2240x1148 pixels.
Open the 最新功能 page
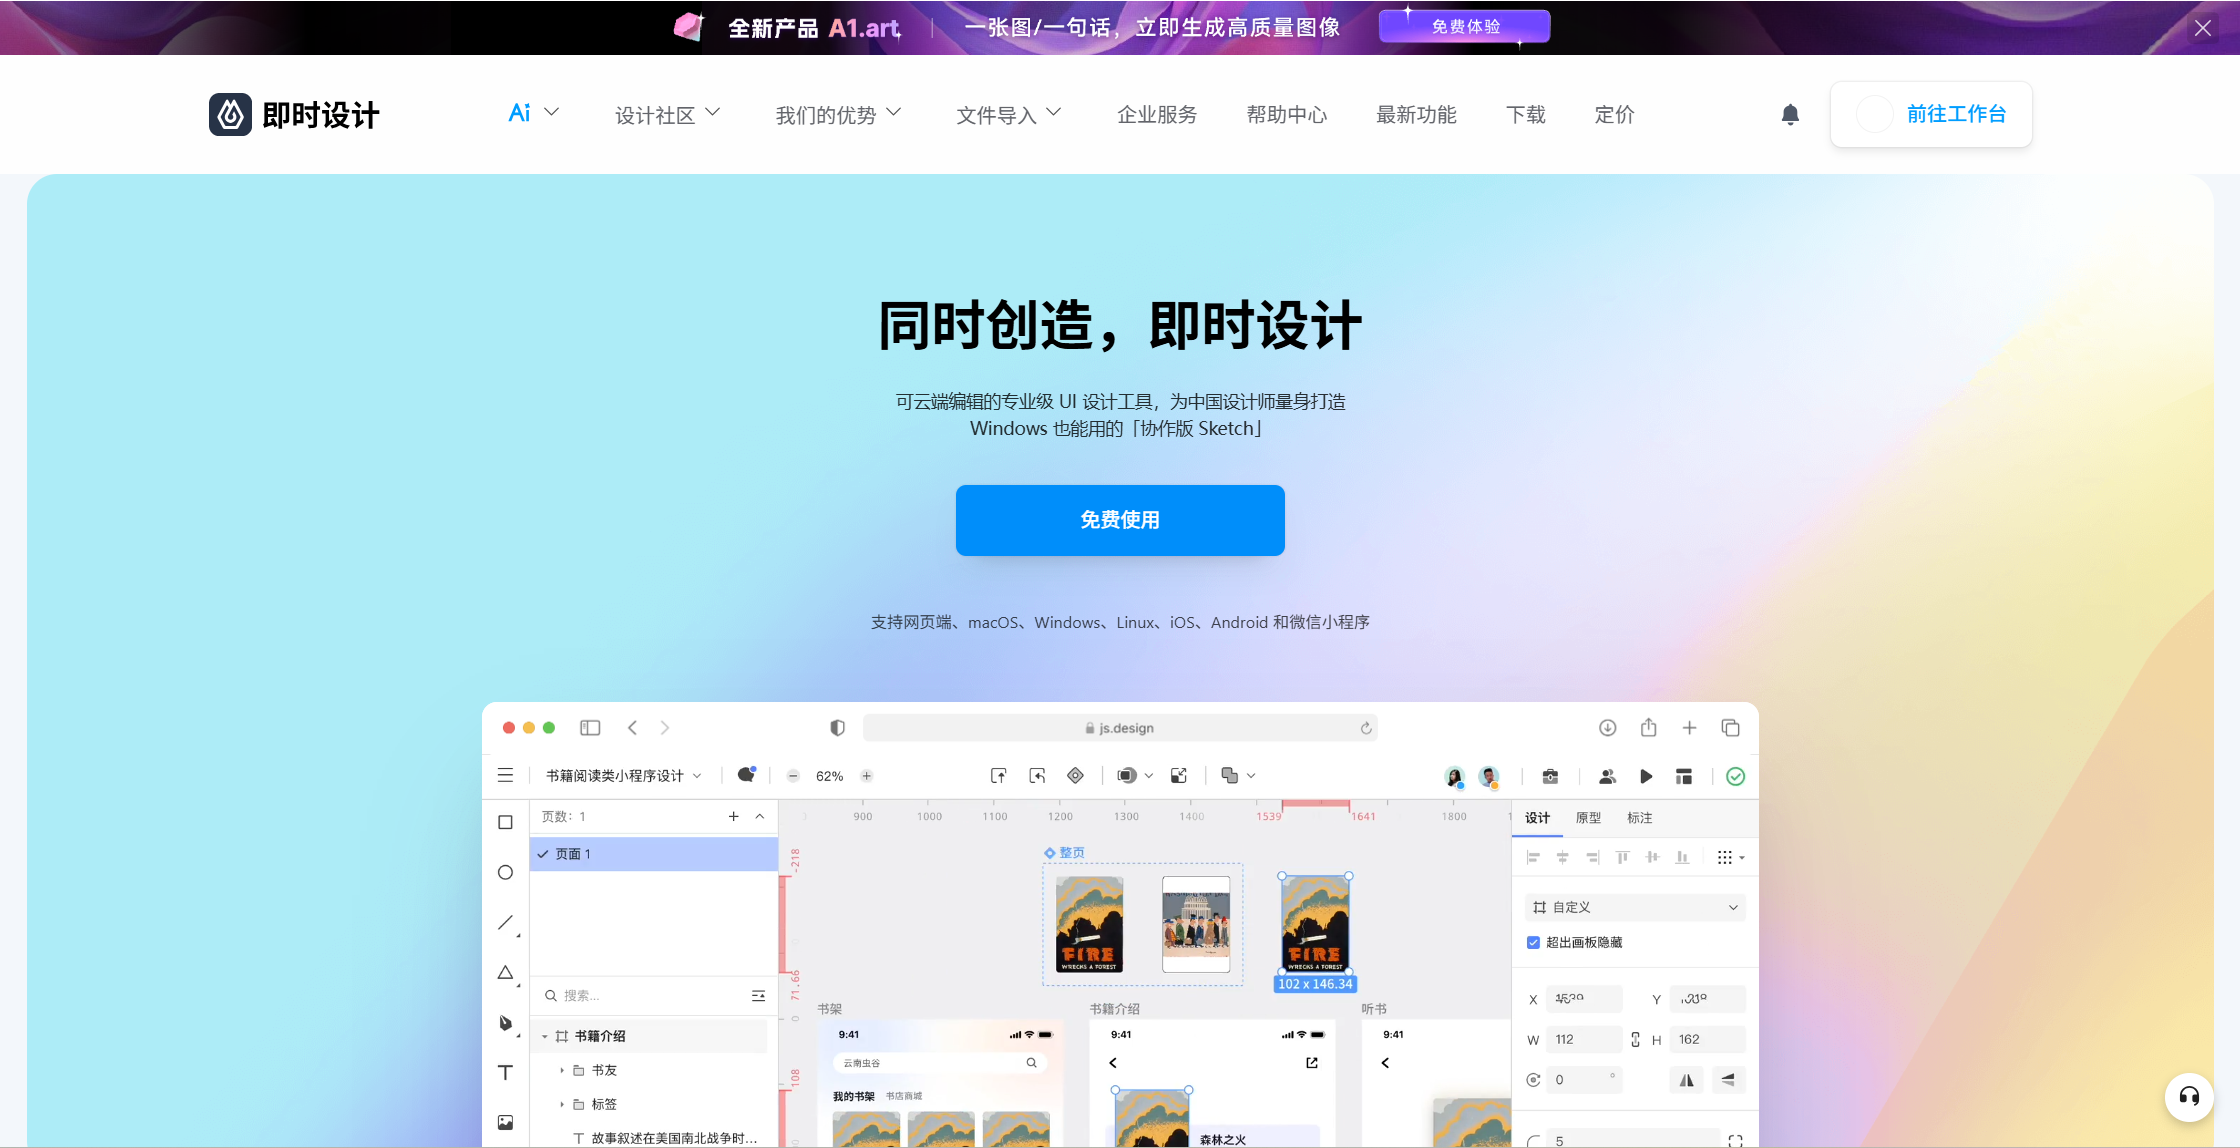click(1416, 115)
